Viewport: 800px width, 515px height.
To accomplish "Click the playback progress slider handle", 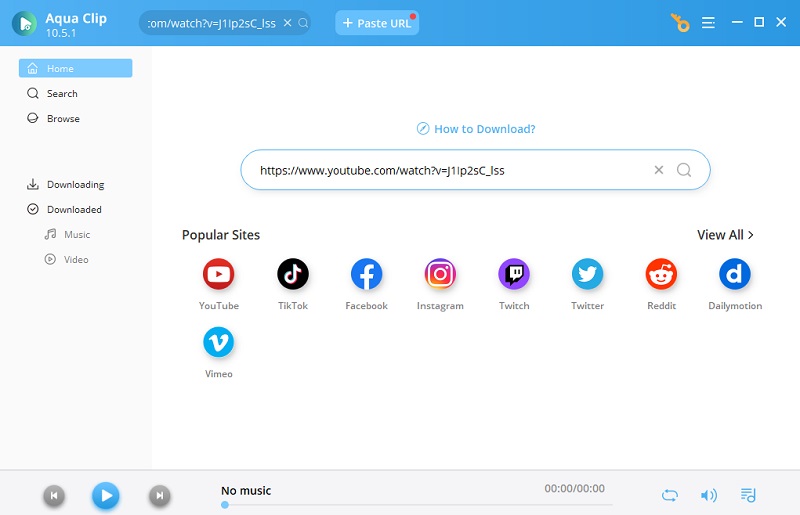I will (225, 505).
